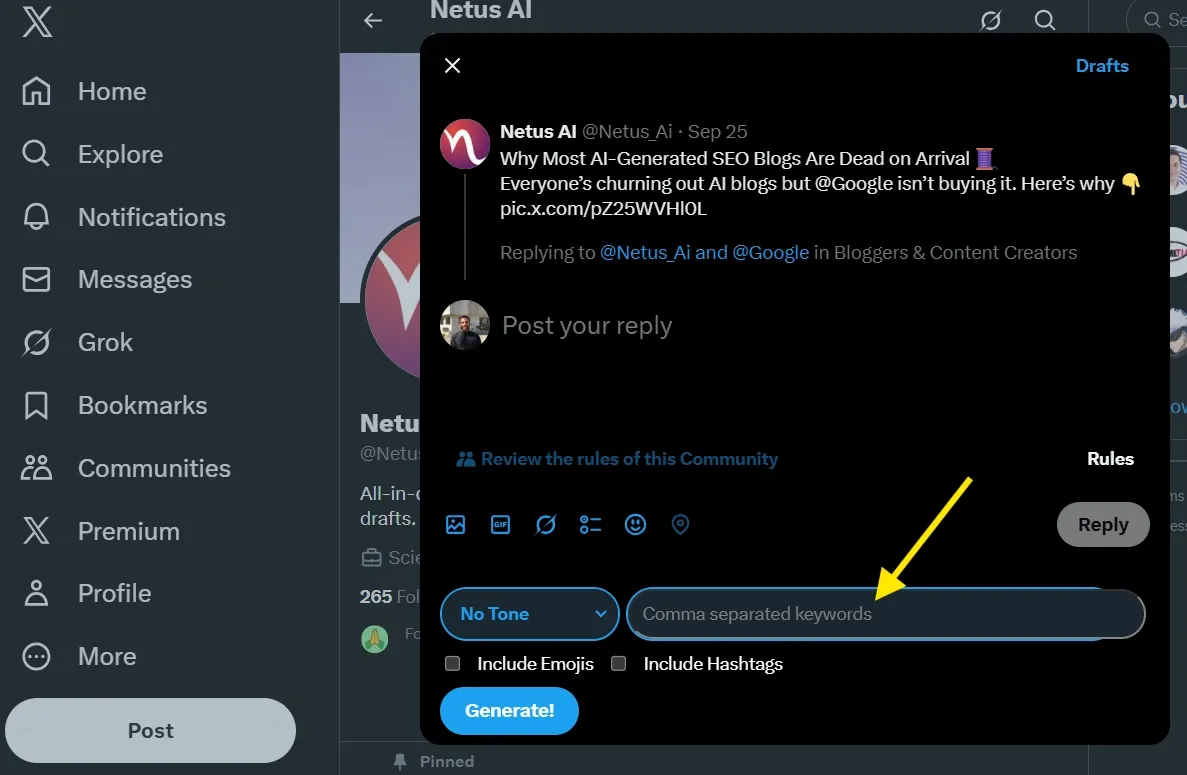This screenshot has height=775, width=1187.
Task: Select the Grok icon in the composer toolbar
Action: tap(545, 524)
